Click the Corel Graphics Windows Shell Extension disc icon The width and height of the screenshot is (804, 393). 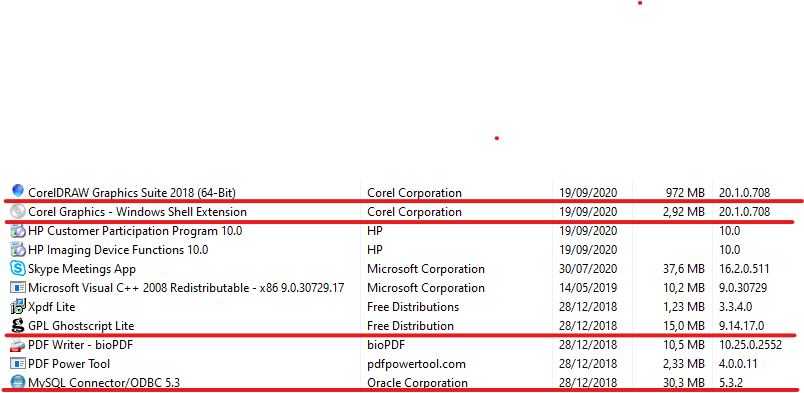coord(18,211)
